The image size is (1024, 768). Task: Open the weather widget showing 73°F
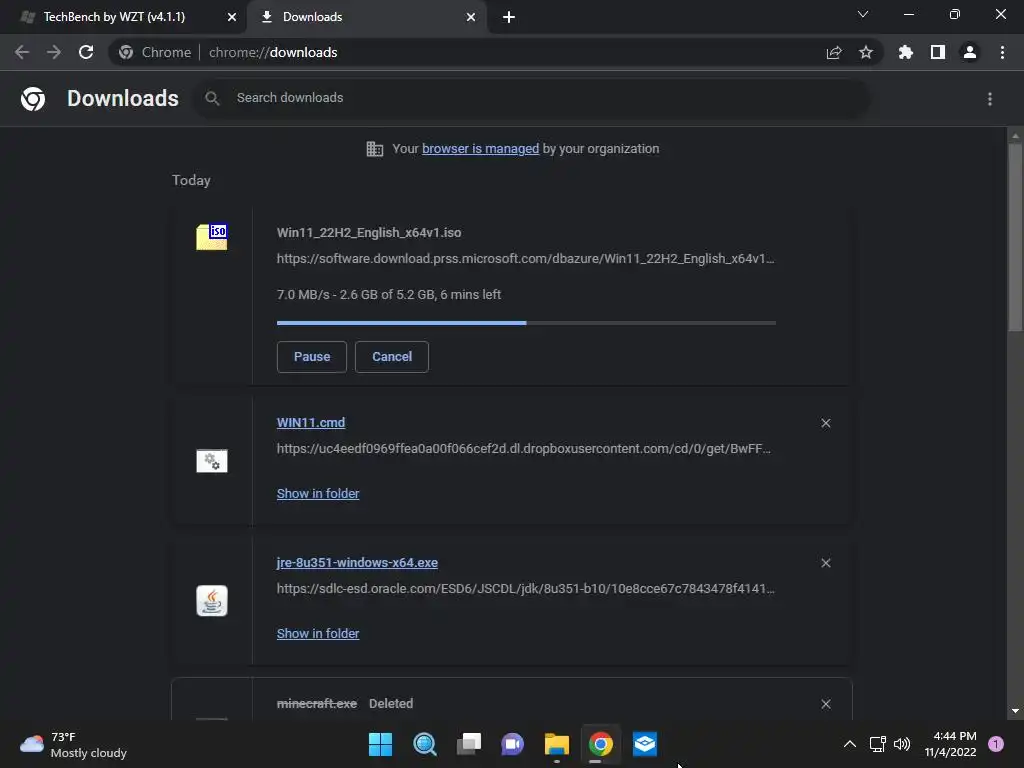coord(73,744)
